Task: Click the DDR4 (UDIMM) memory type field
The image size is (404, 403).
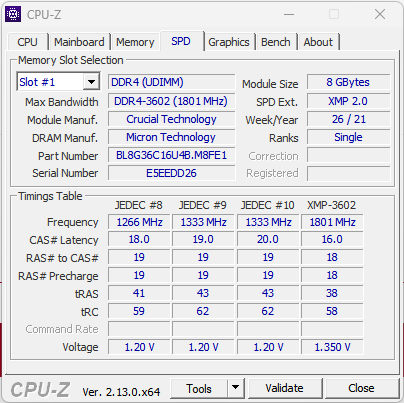Action: click(171, 82)
